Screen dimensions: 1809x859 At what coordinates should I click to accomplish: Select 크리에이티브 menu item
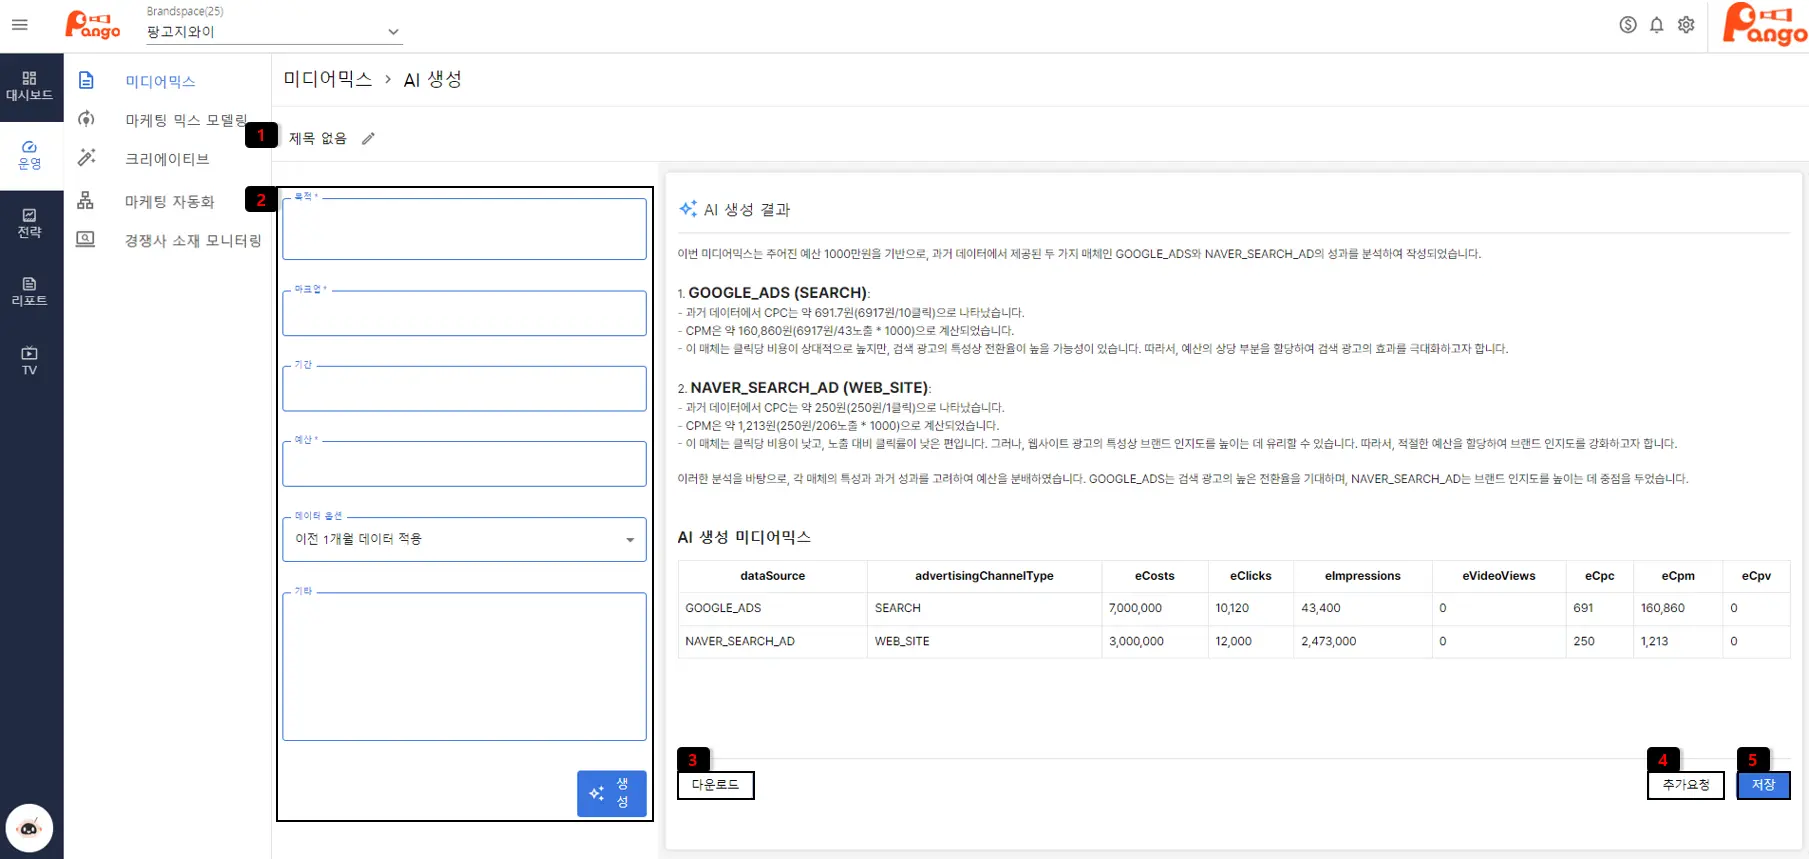(x=167, y=159)
